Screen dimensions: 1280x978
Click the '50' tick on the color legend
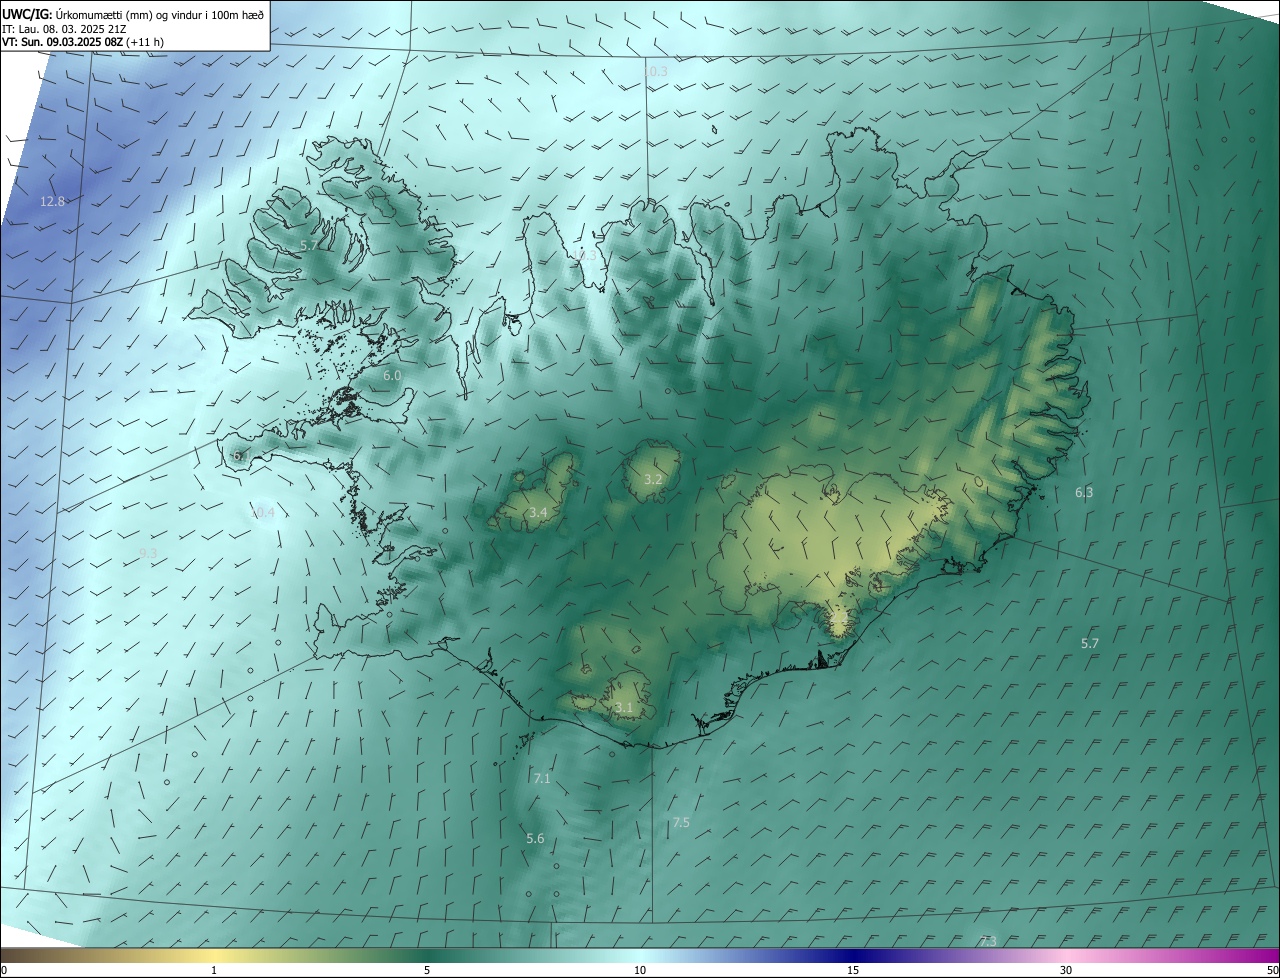pyautogui.click(x=1271, y=970)
